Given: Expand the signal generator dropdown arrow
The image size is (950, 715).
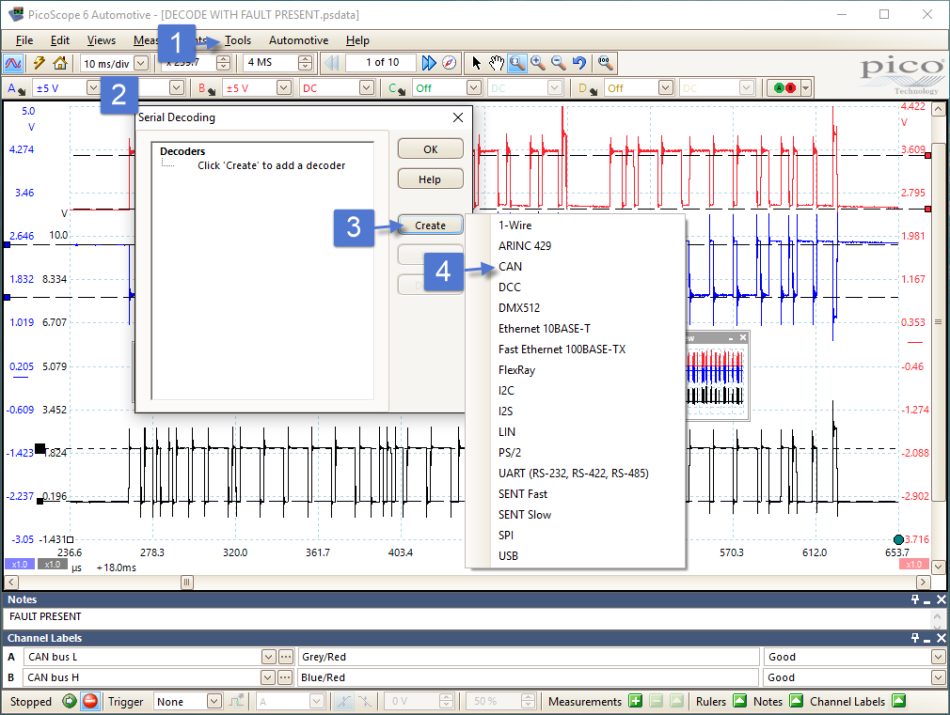Looking at the screenshot, I should point(805,88).
